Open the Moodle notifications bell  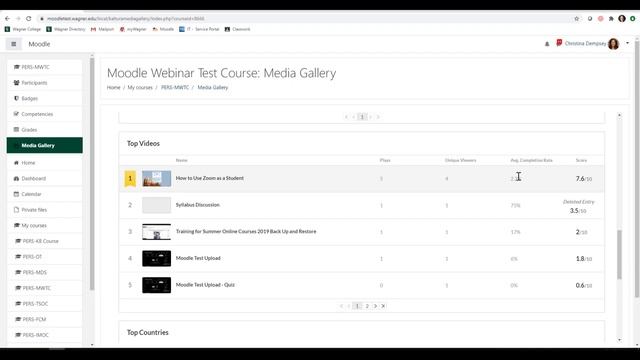547,44
